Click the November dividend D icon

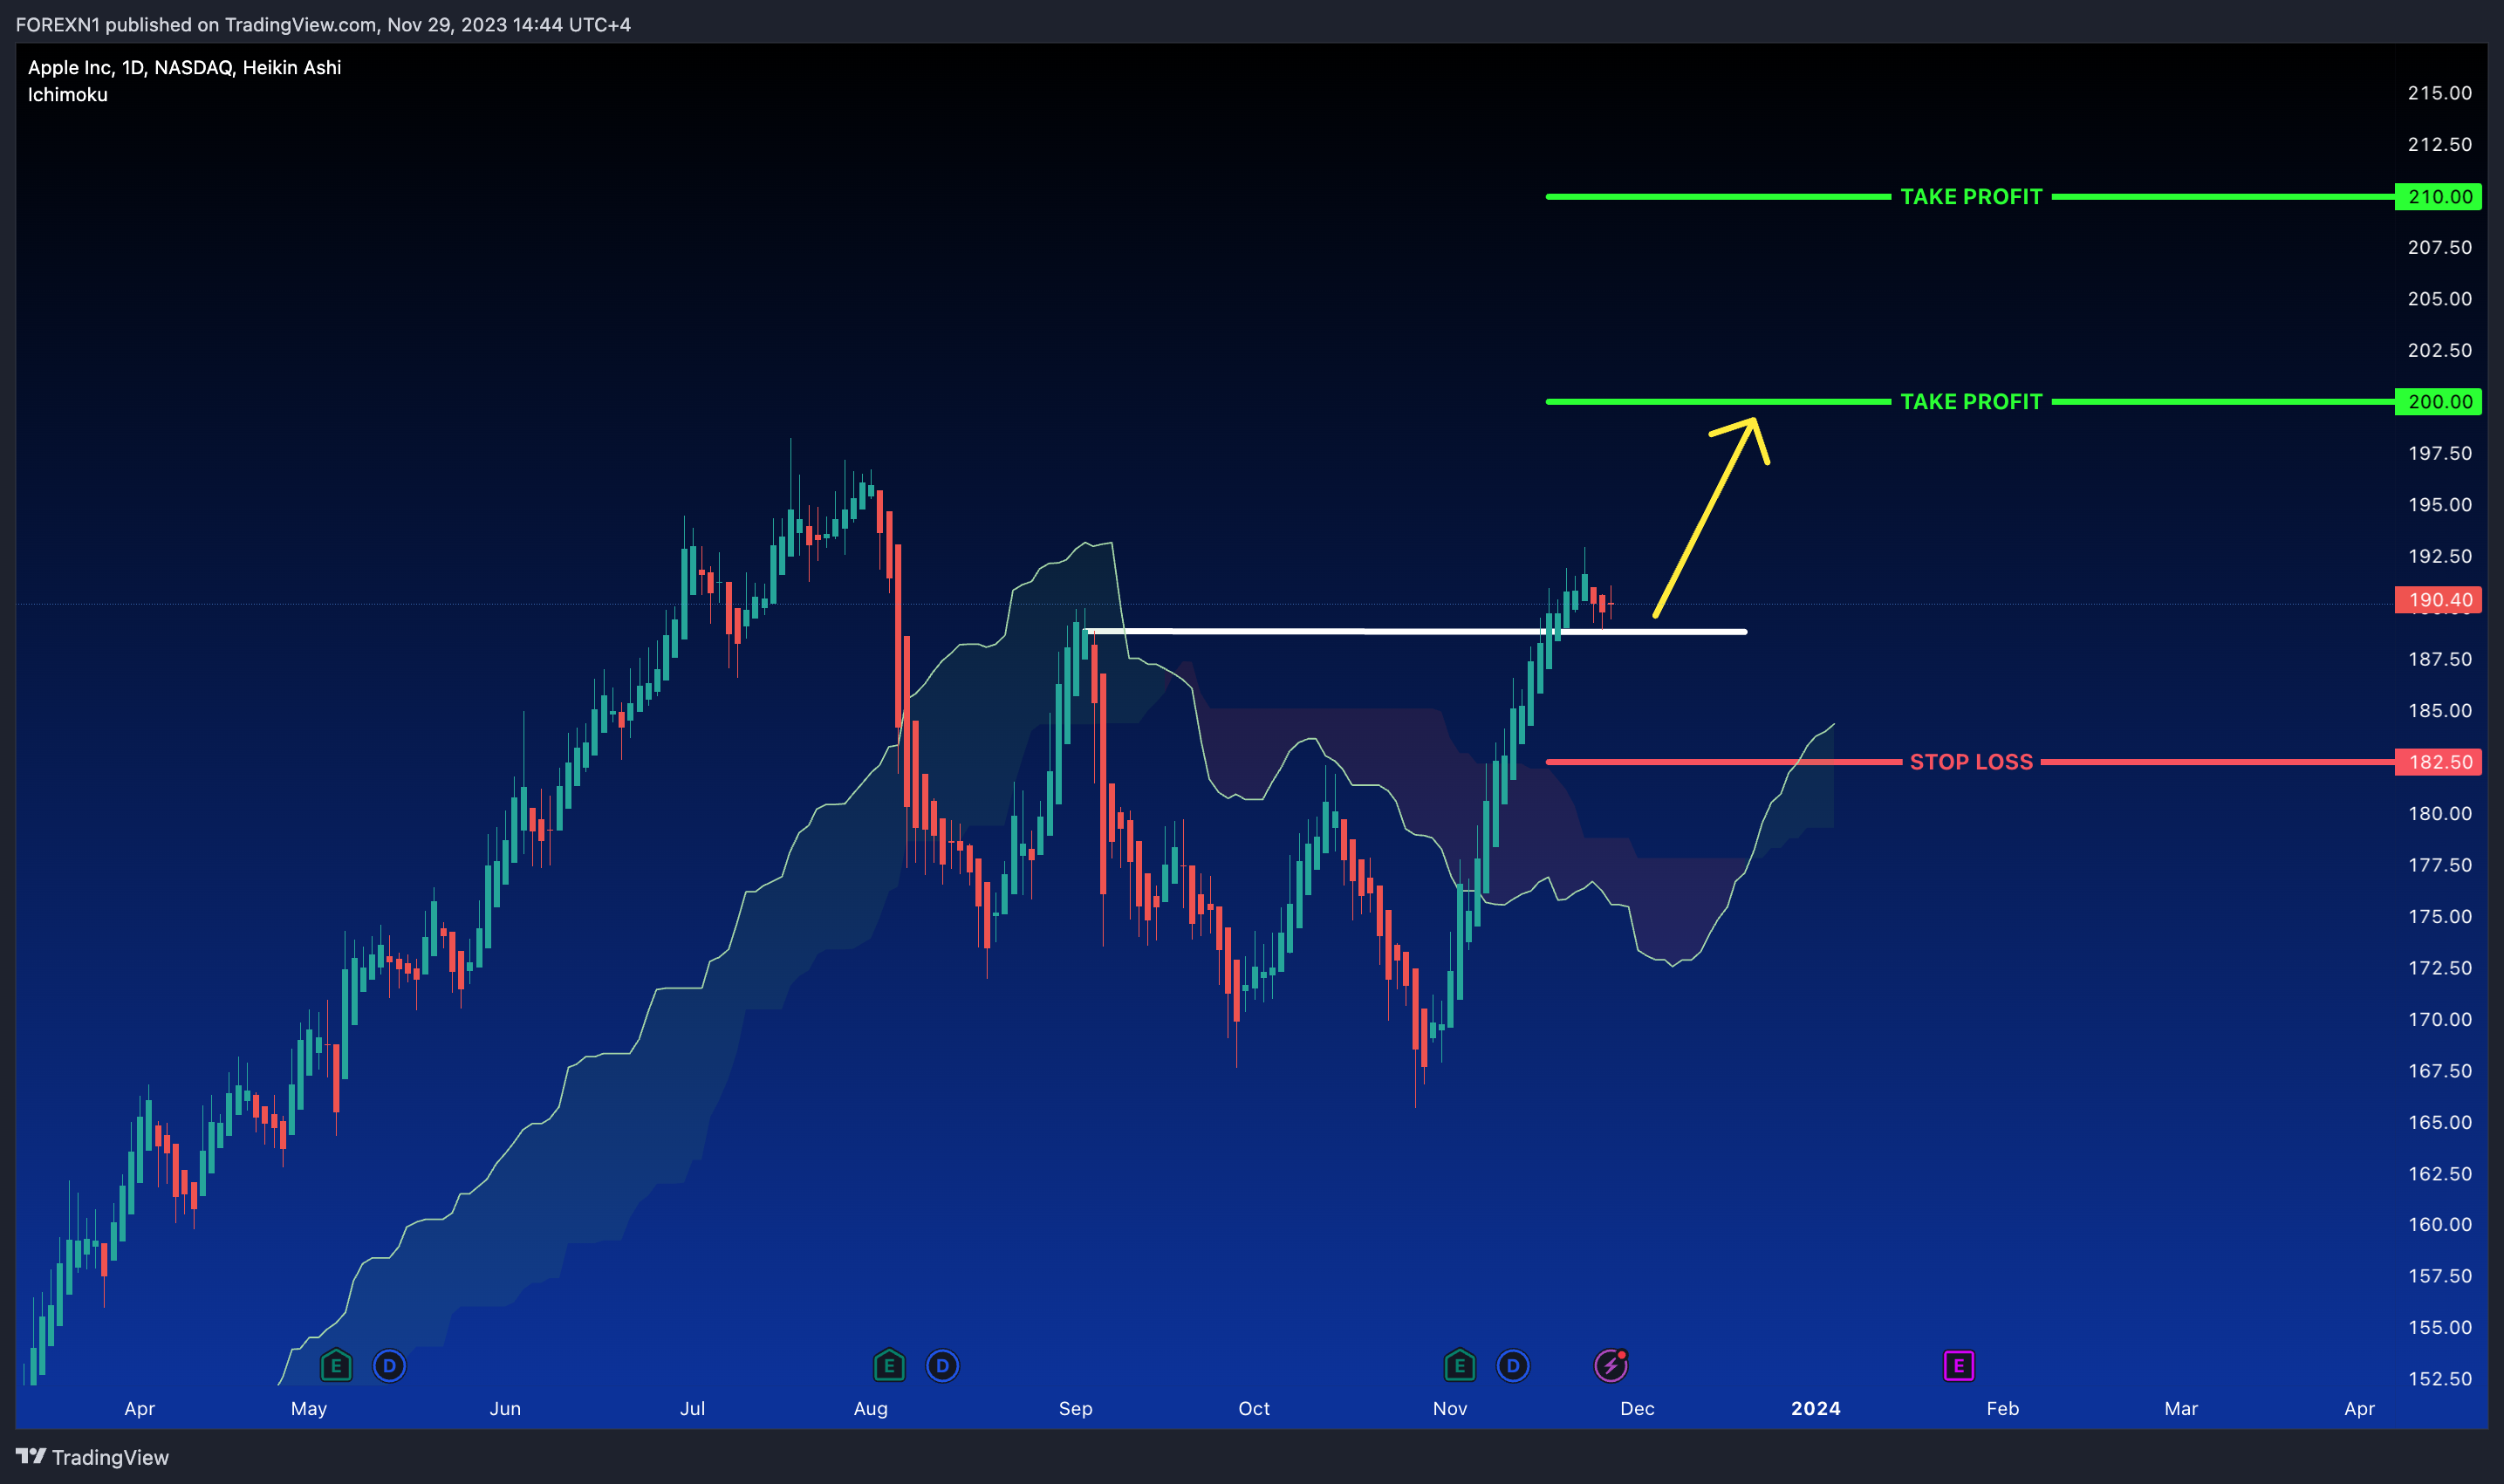pyautogui.click(x=1513, y=1365)
